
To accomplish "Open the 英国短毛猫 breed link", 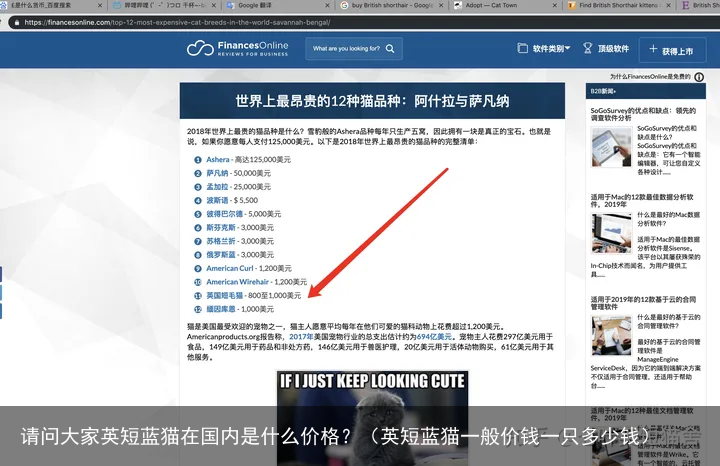I will [225, 296].
